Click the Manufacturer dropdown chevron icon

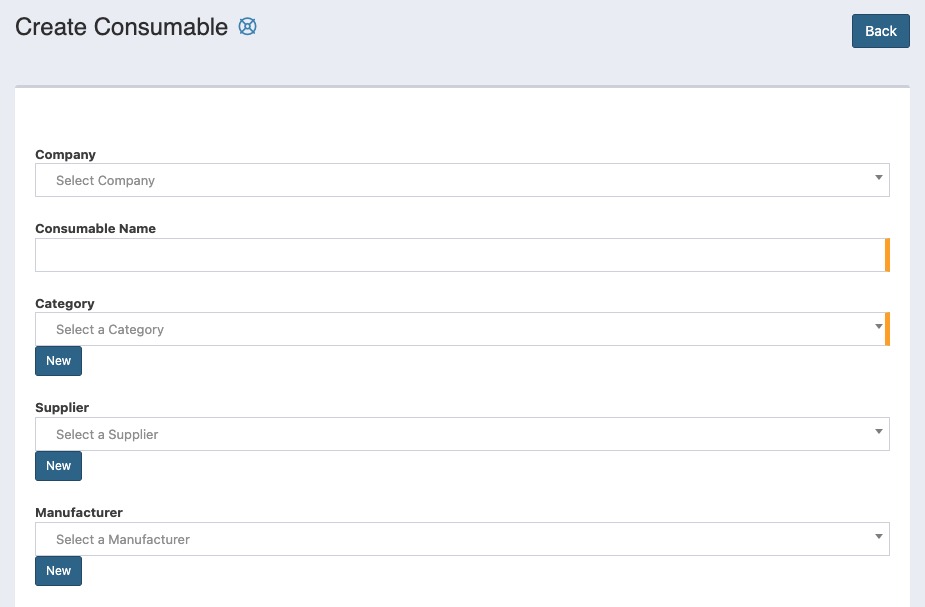(878, 538)
